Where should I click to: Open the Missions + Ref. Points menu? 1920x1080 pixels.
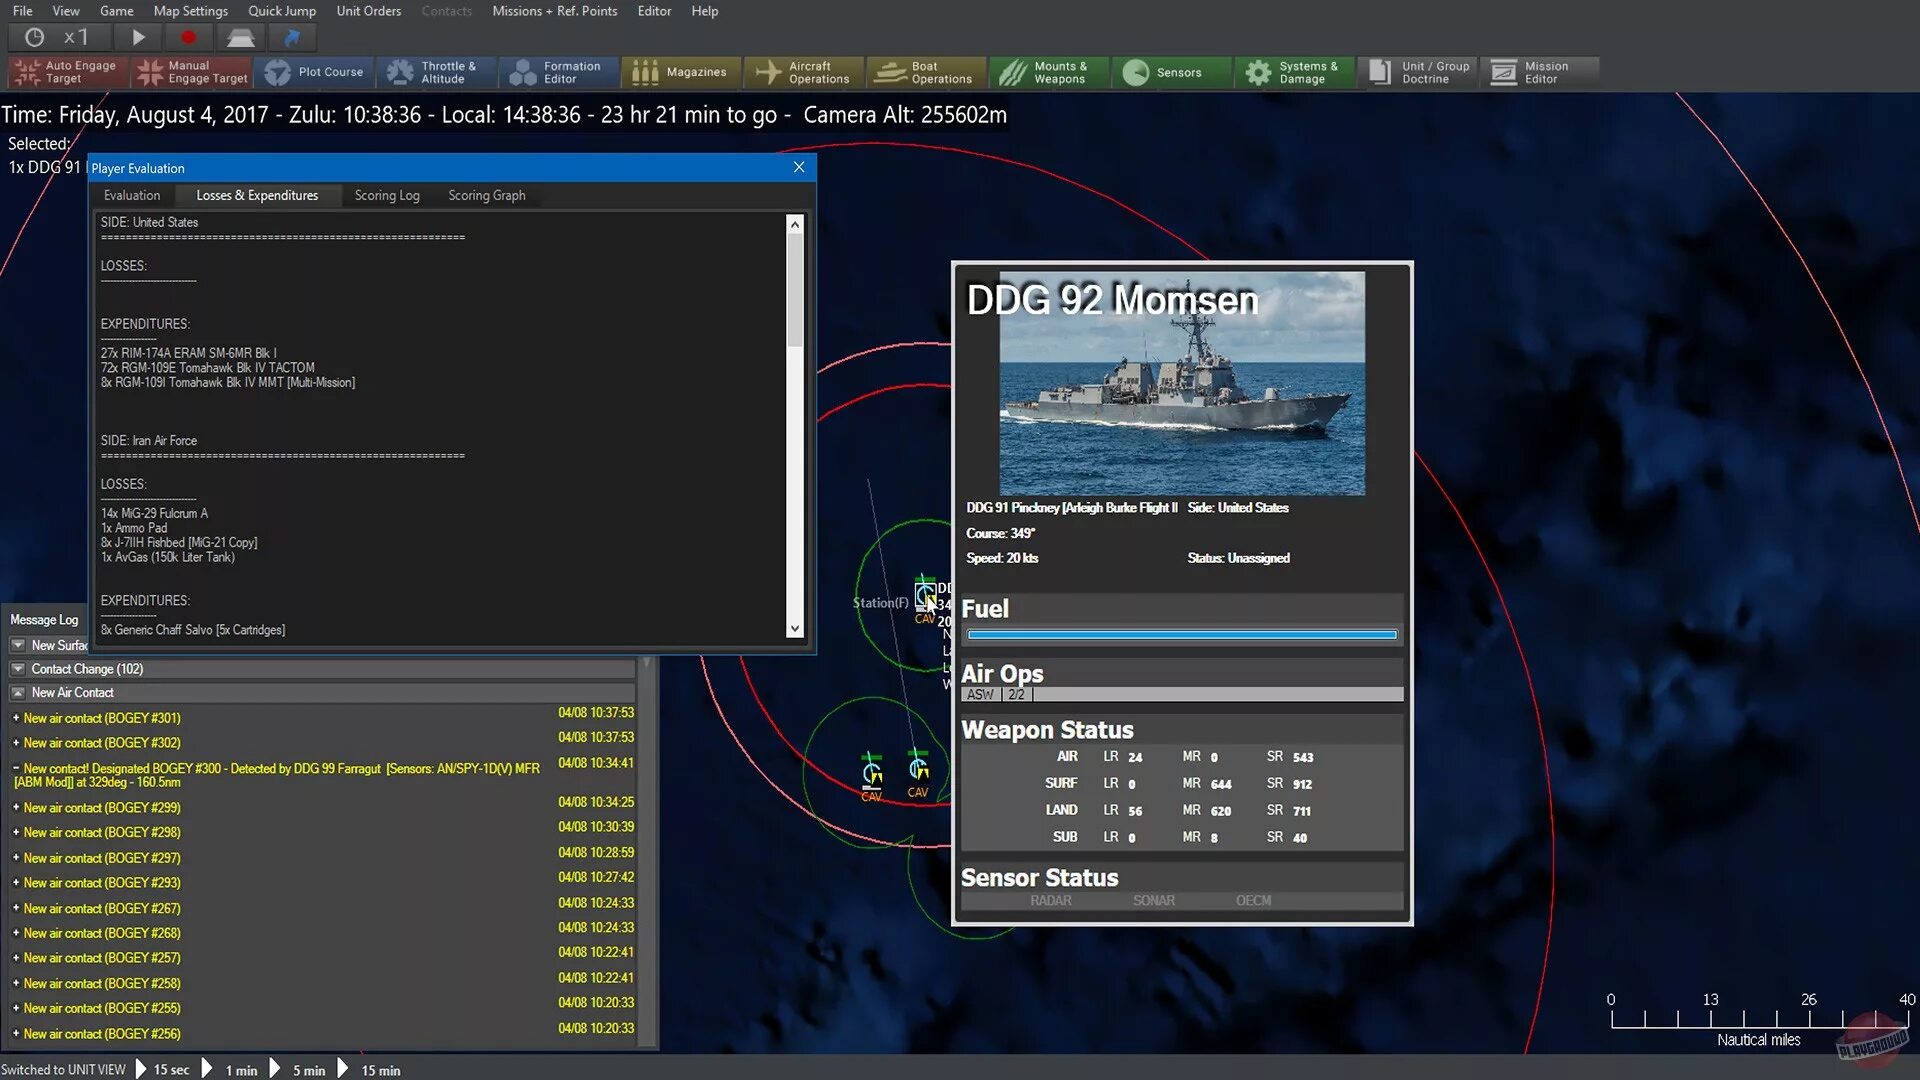(554, 11)
